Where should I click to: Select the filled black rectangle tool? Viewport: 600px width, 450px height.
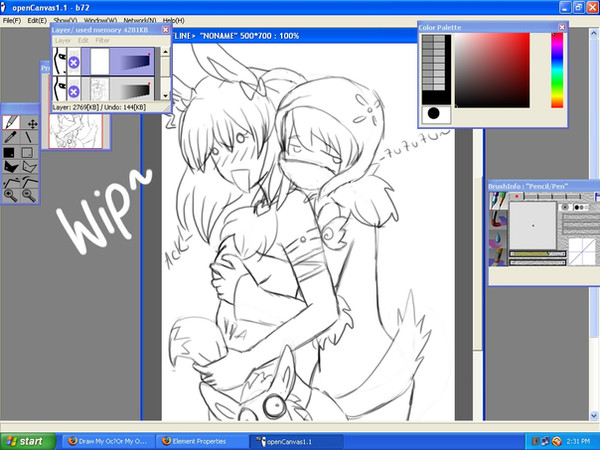[x=9, y=153]
